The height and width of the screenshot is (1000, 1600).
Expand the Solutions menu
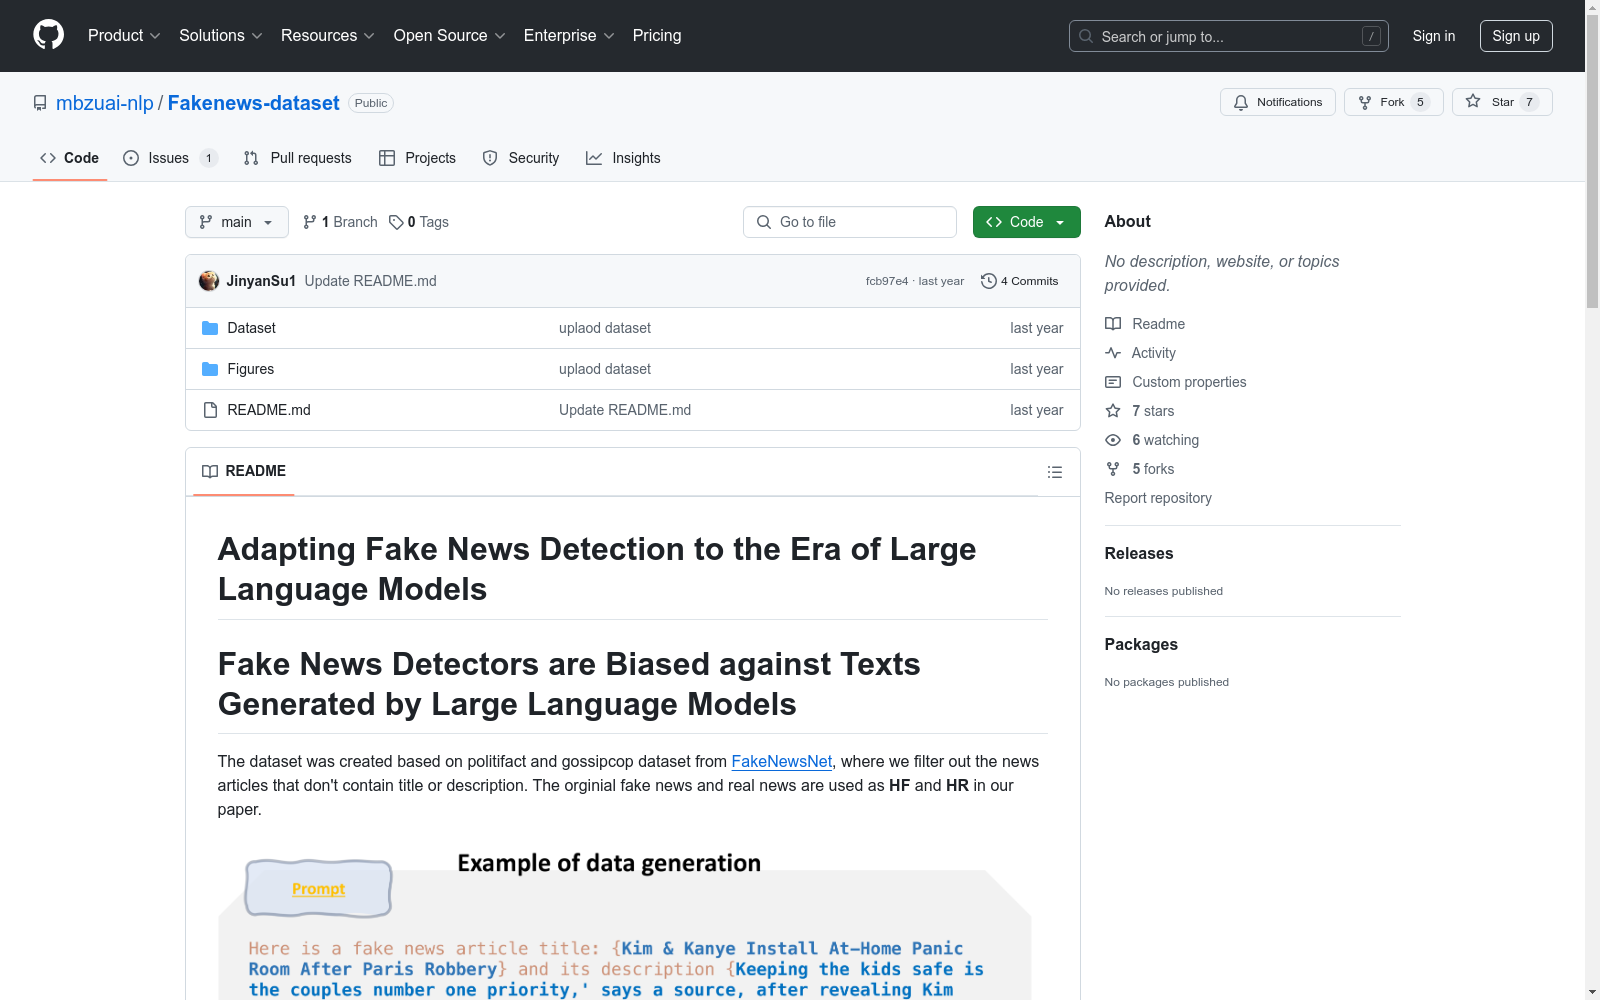click(221, 35)
